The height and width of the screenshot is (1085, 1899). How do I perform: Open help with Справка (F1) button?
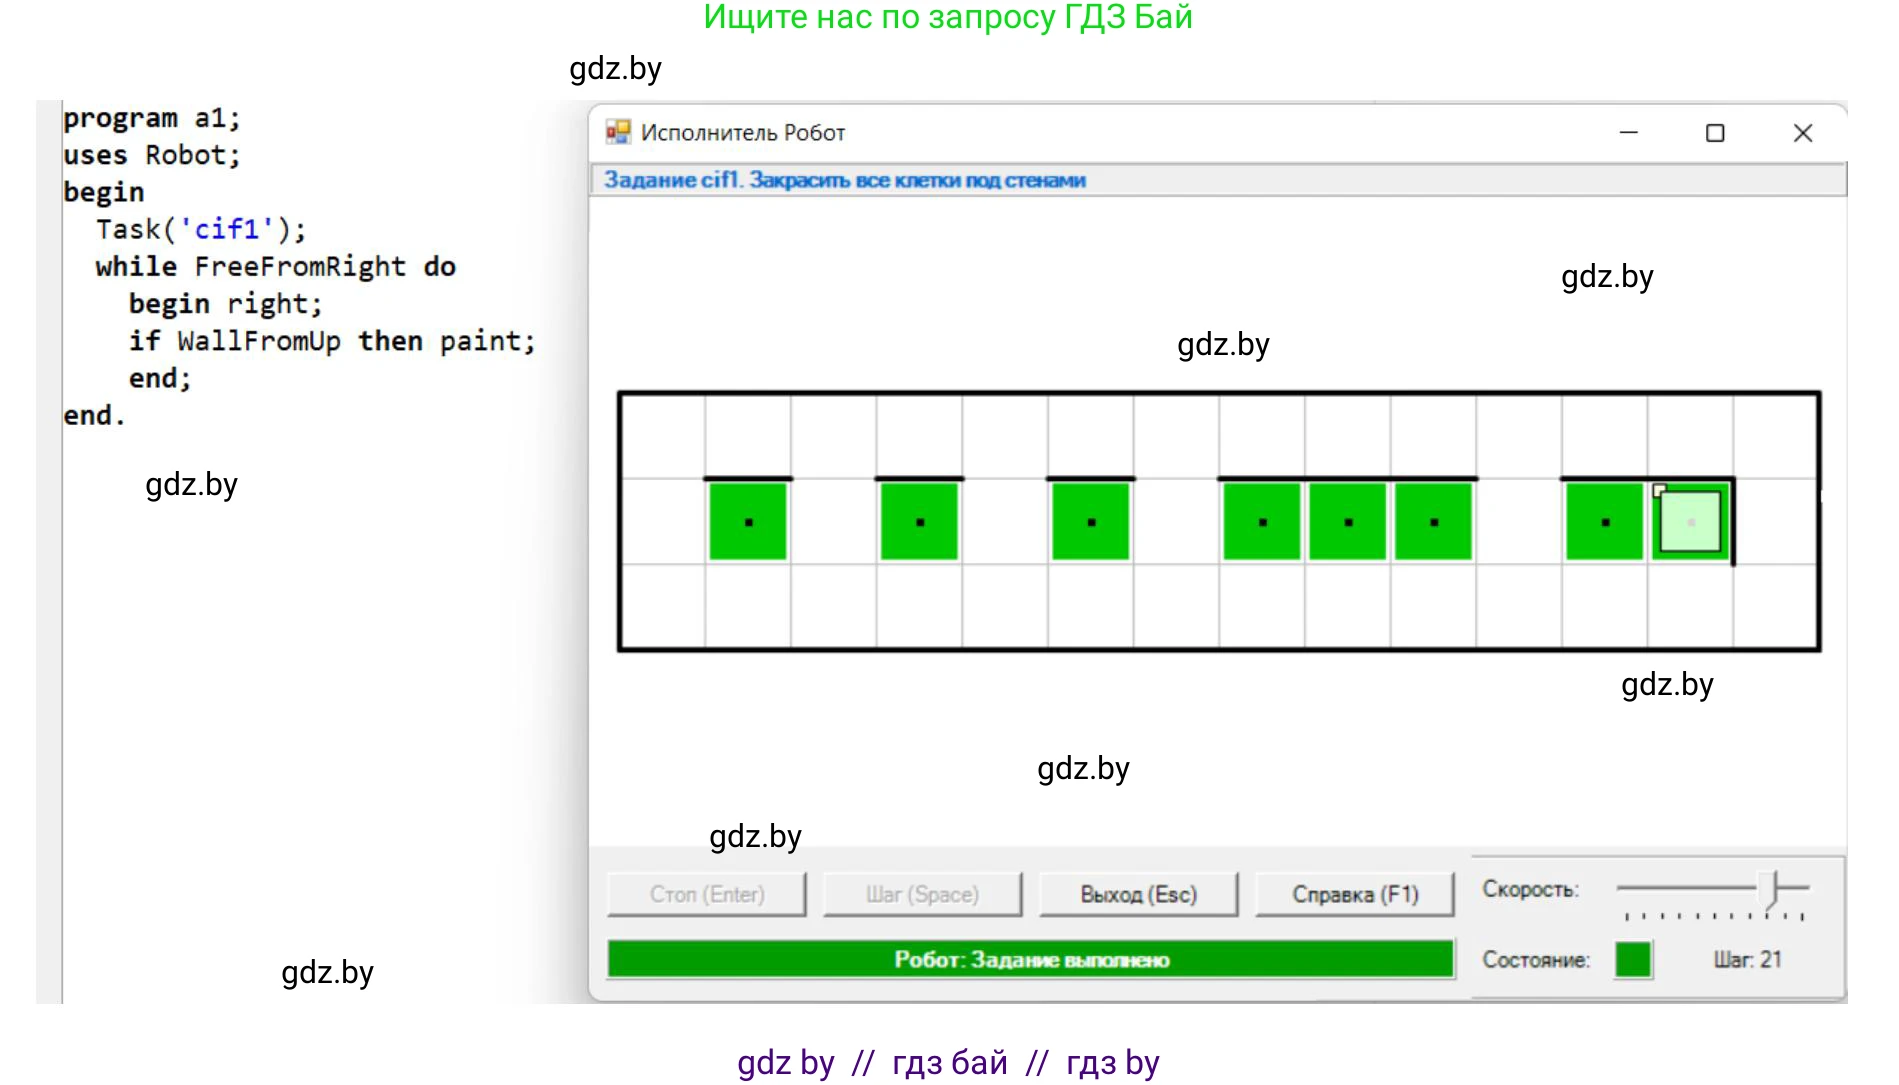click(1354, 894)
